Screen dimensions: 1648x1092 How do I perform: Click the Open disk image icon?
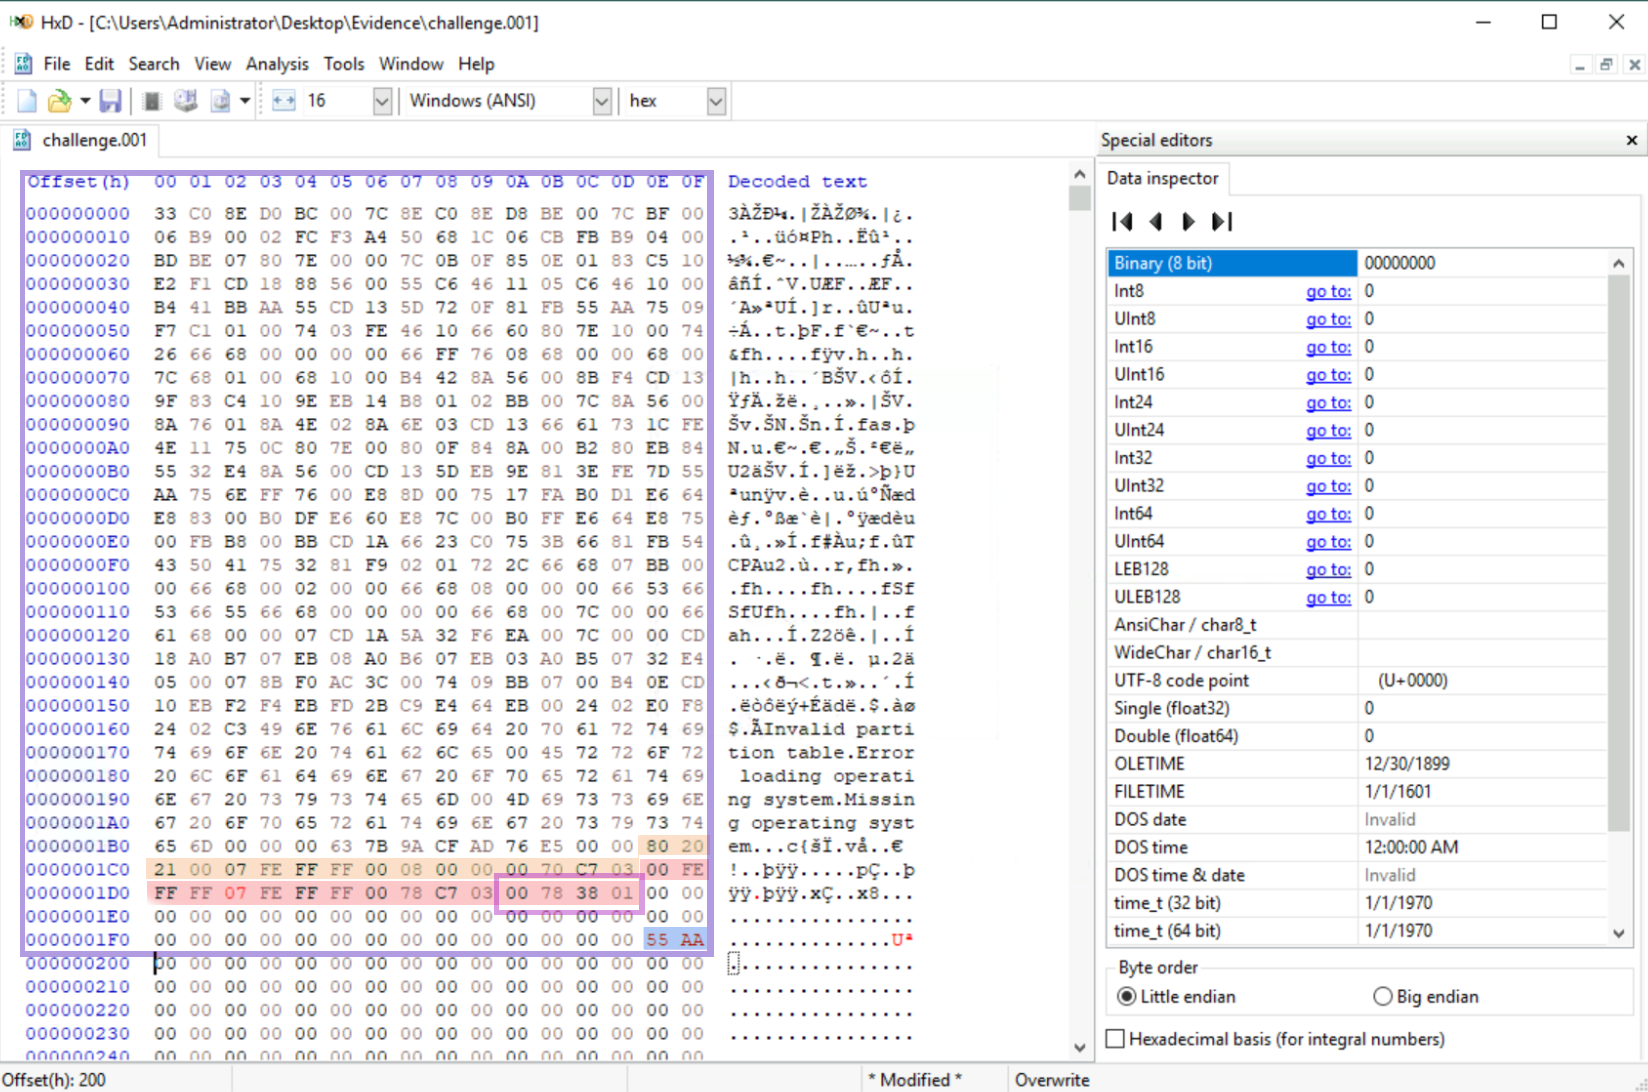[x=220, y=101]
